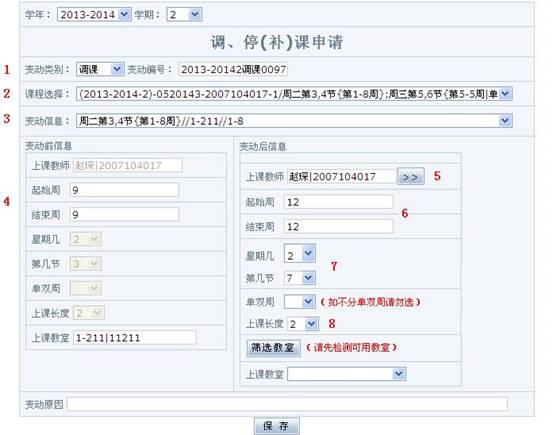Open the 学期 semester dropdown
Viewport: 553px width, 435px height.
pyautogui.click(x=184, y=14)
